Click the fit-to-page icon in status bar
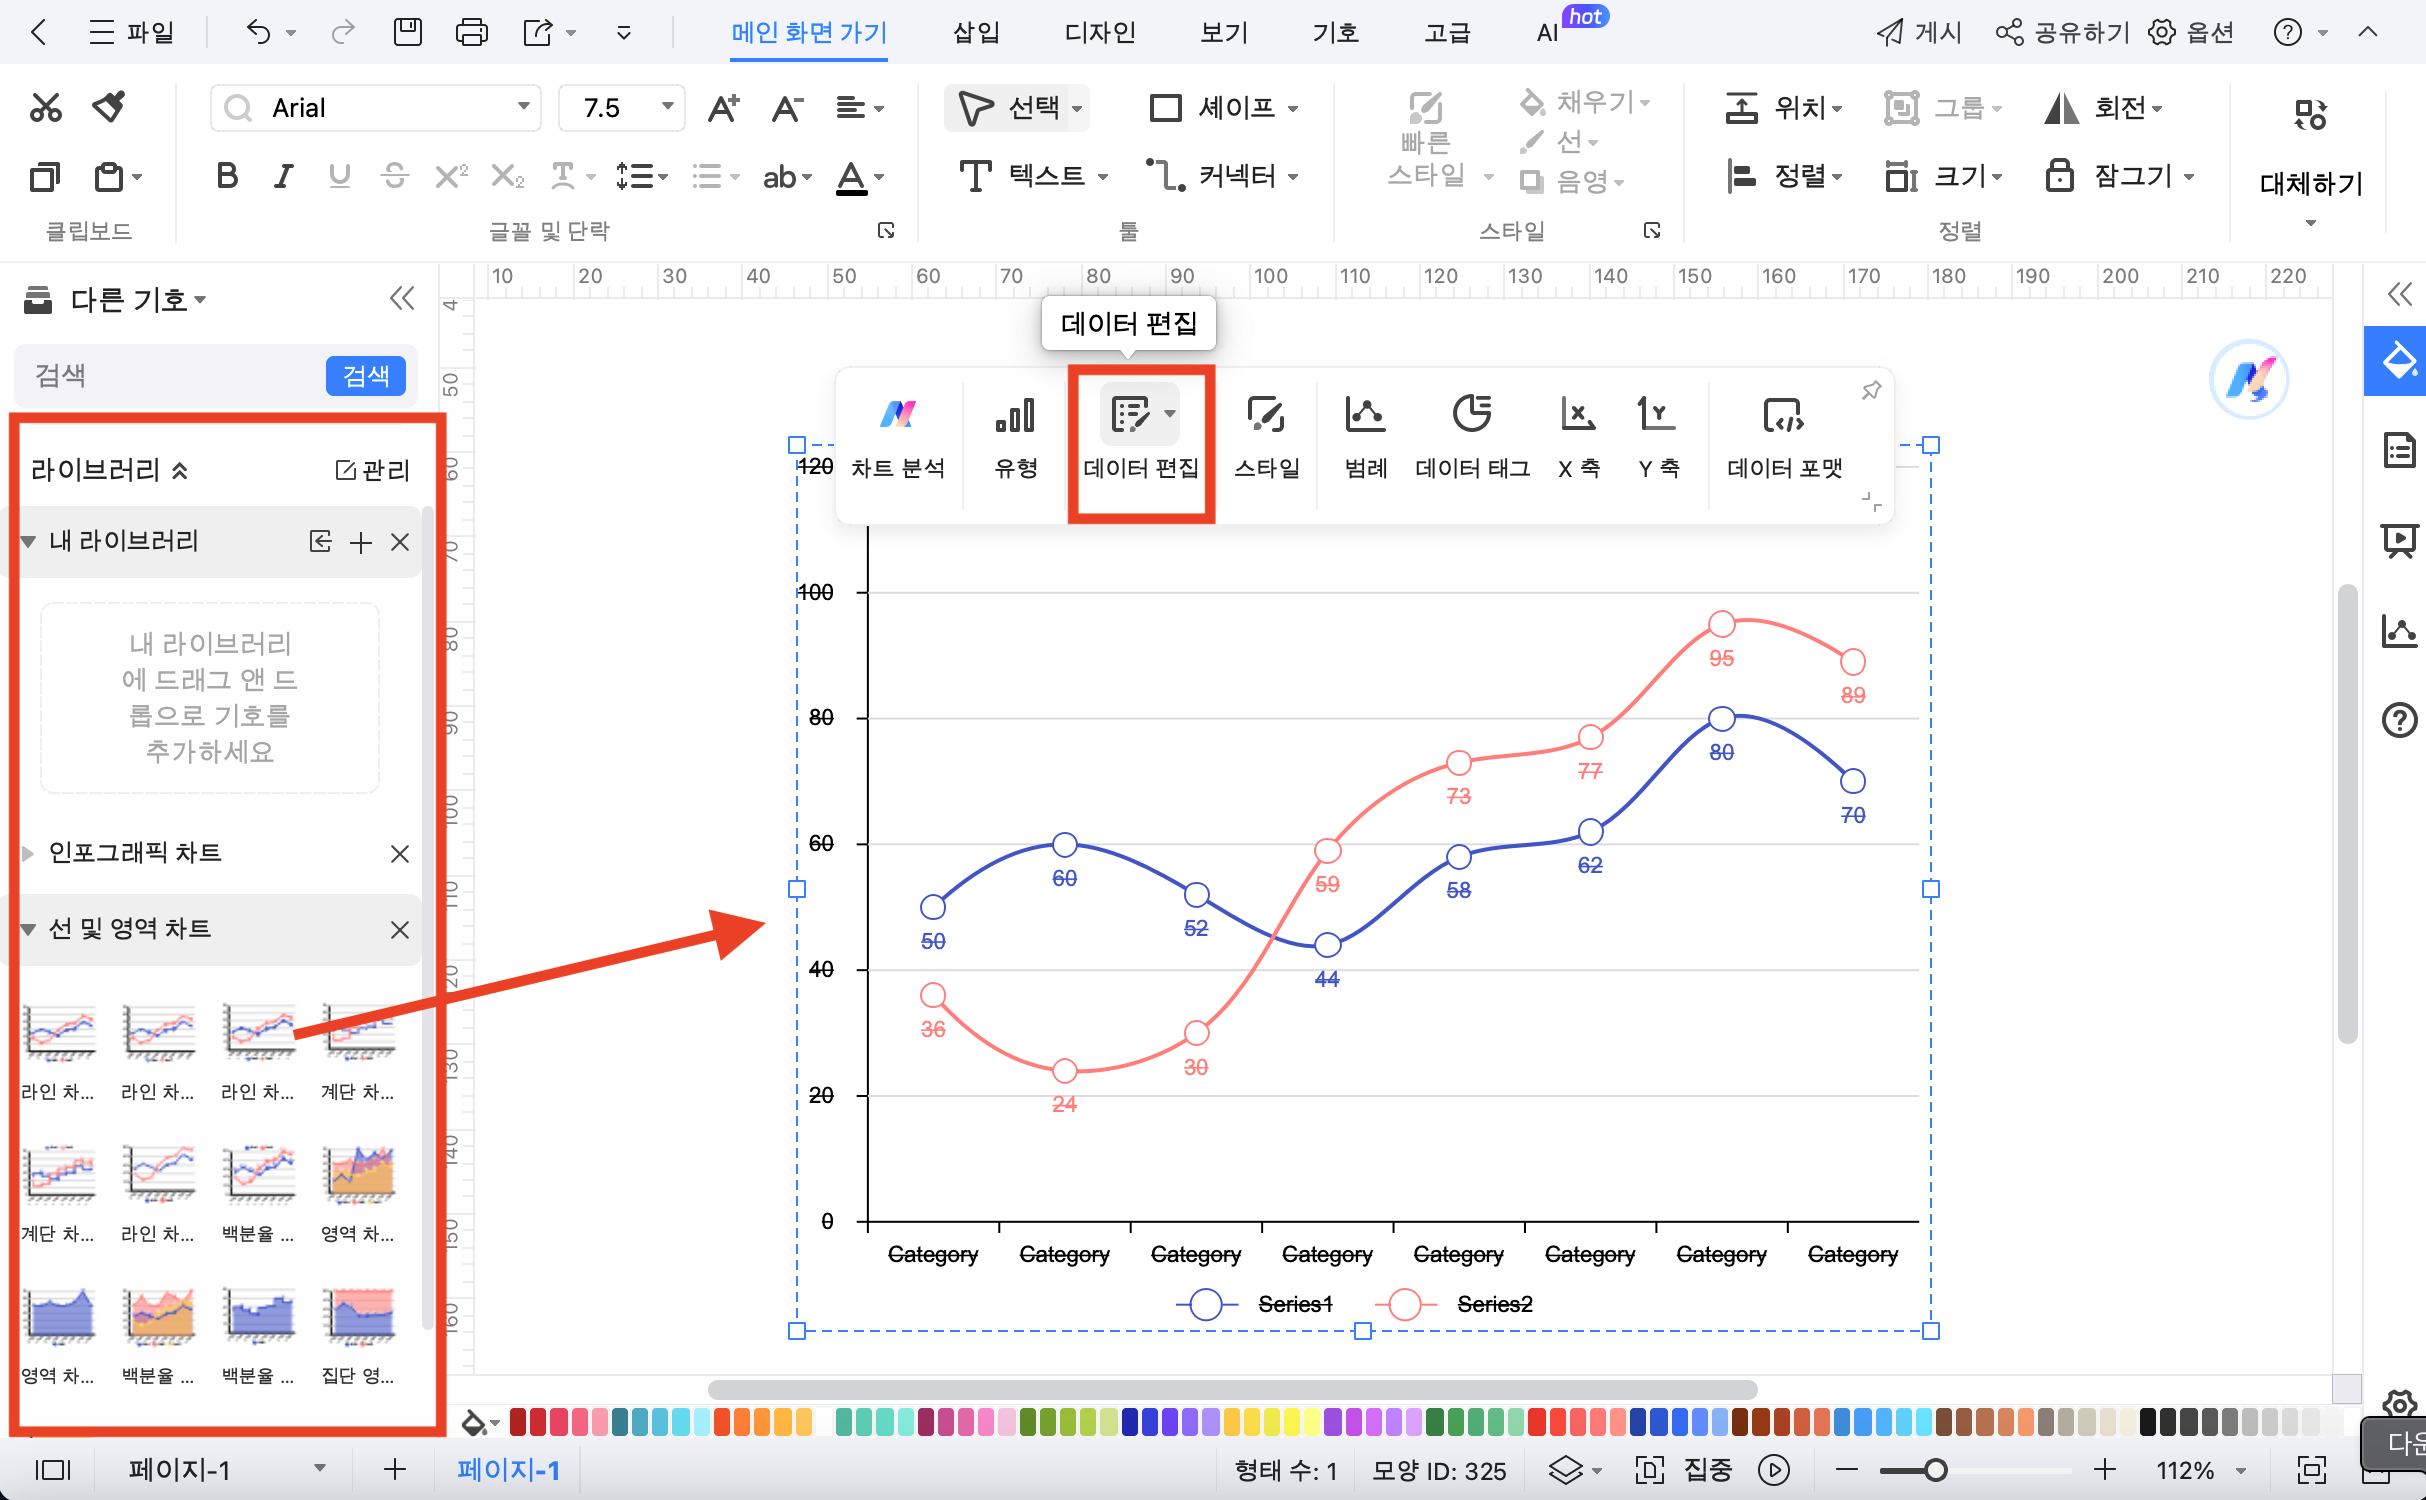 (2311, 1469)
